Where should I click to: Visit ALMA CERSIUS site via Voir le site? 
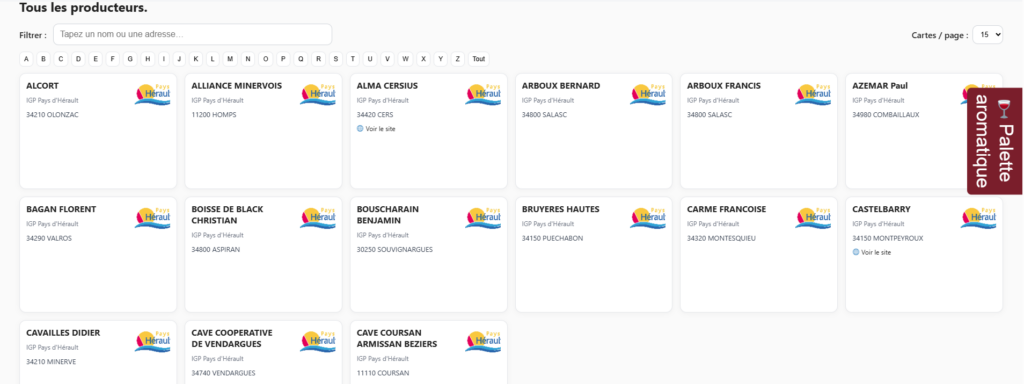(379, 129)
